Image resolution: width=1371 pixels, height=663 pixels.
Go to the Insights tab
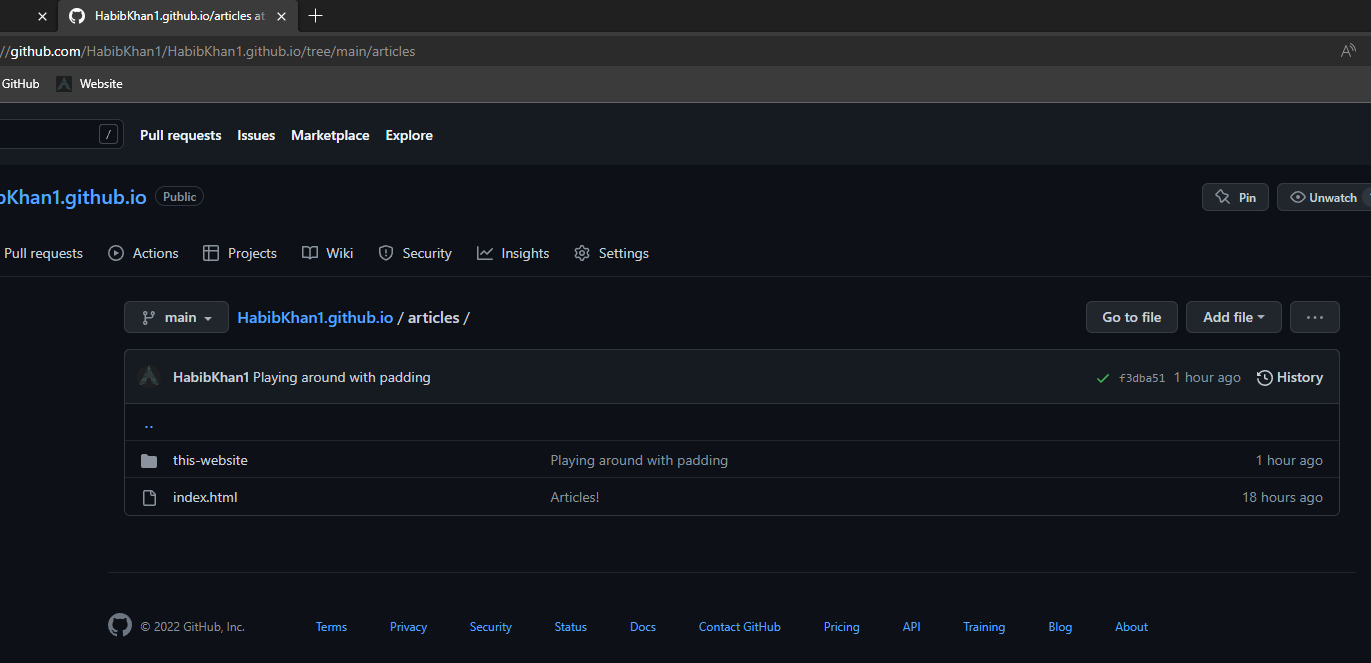513,253
